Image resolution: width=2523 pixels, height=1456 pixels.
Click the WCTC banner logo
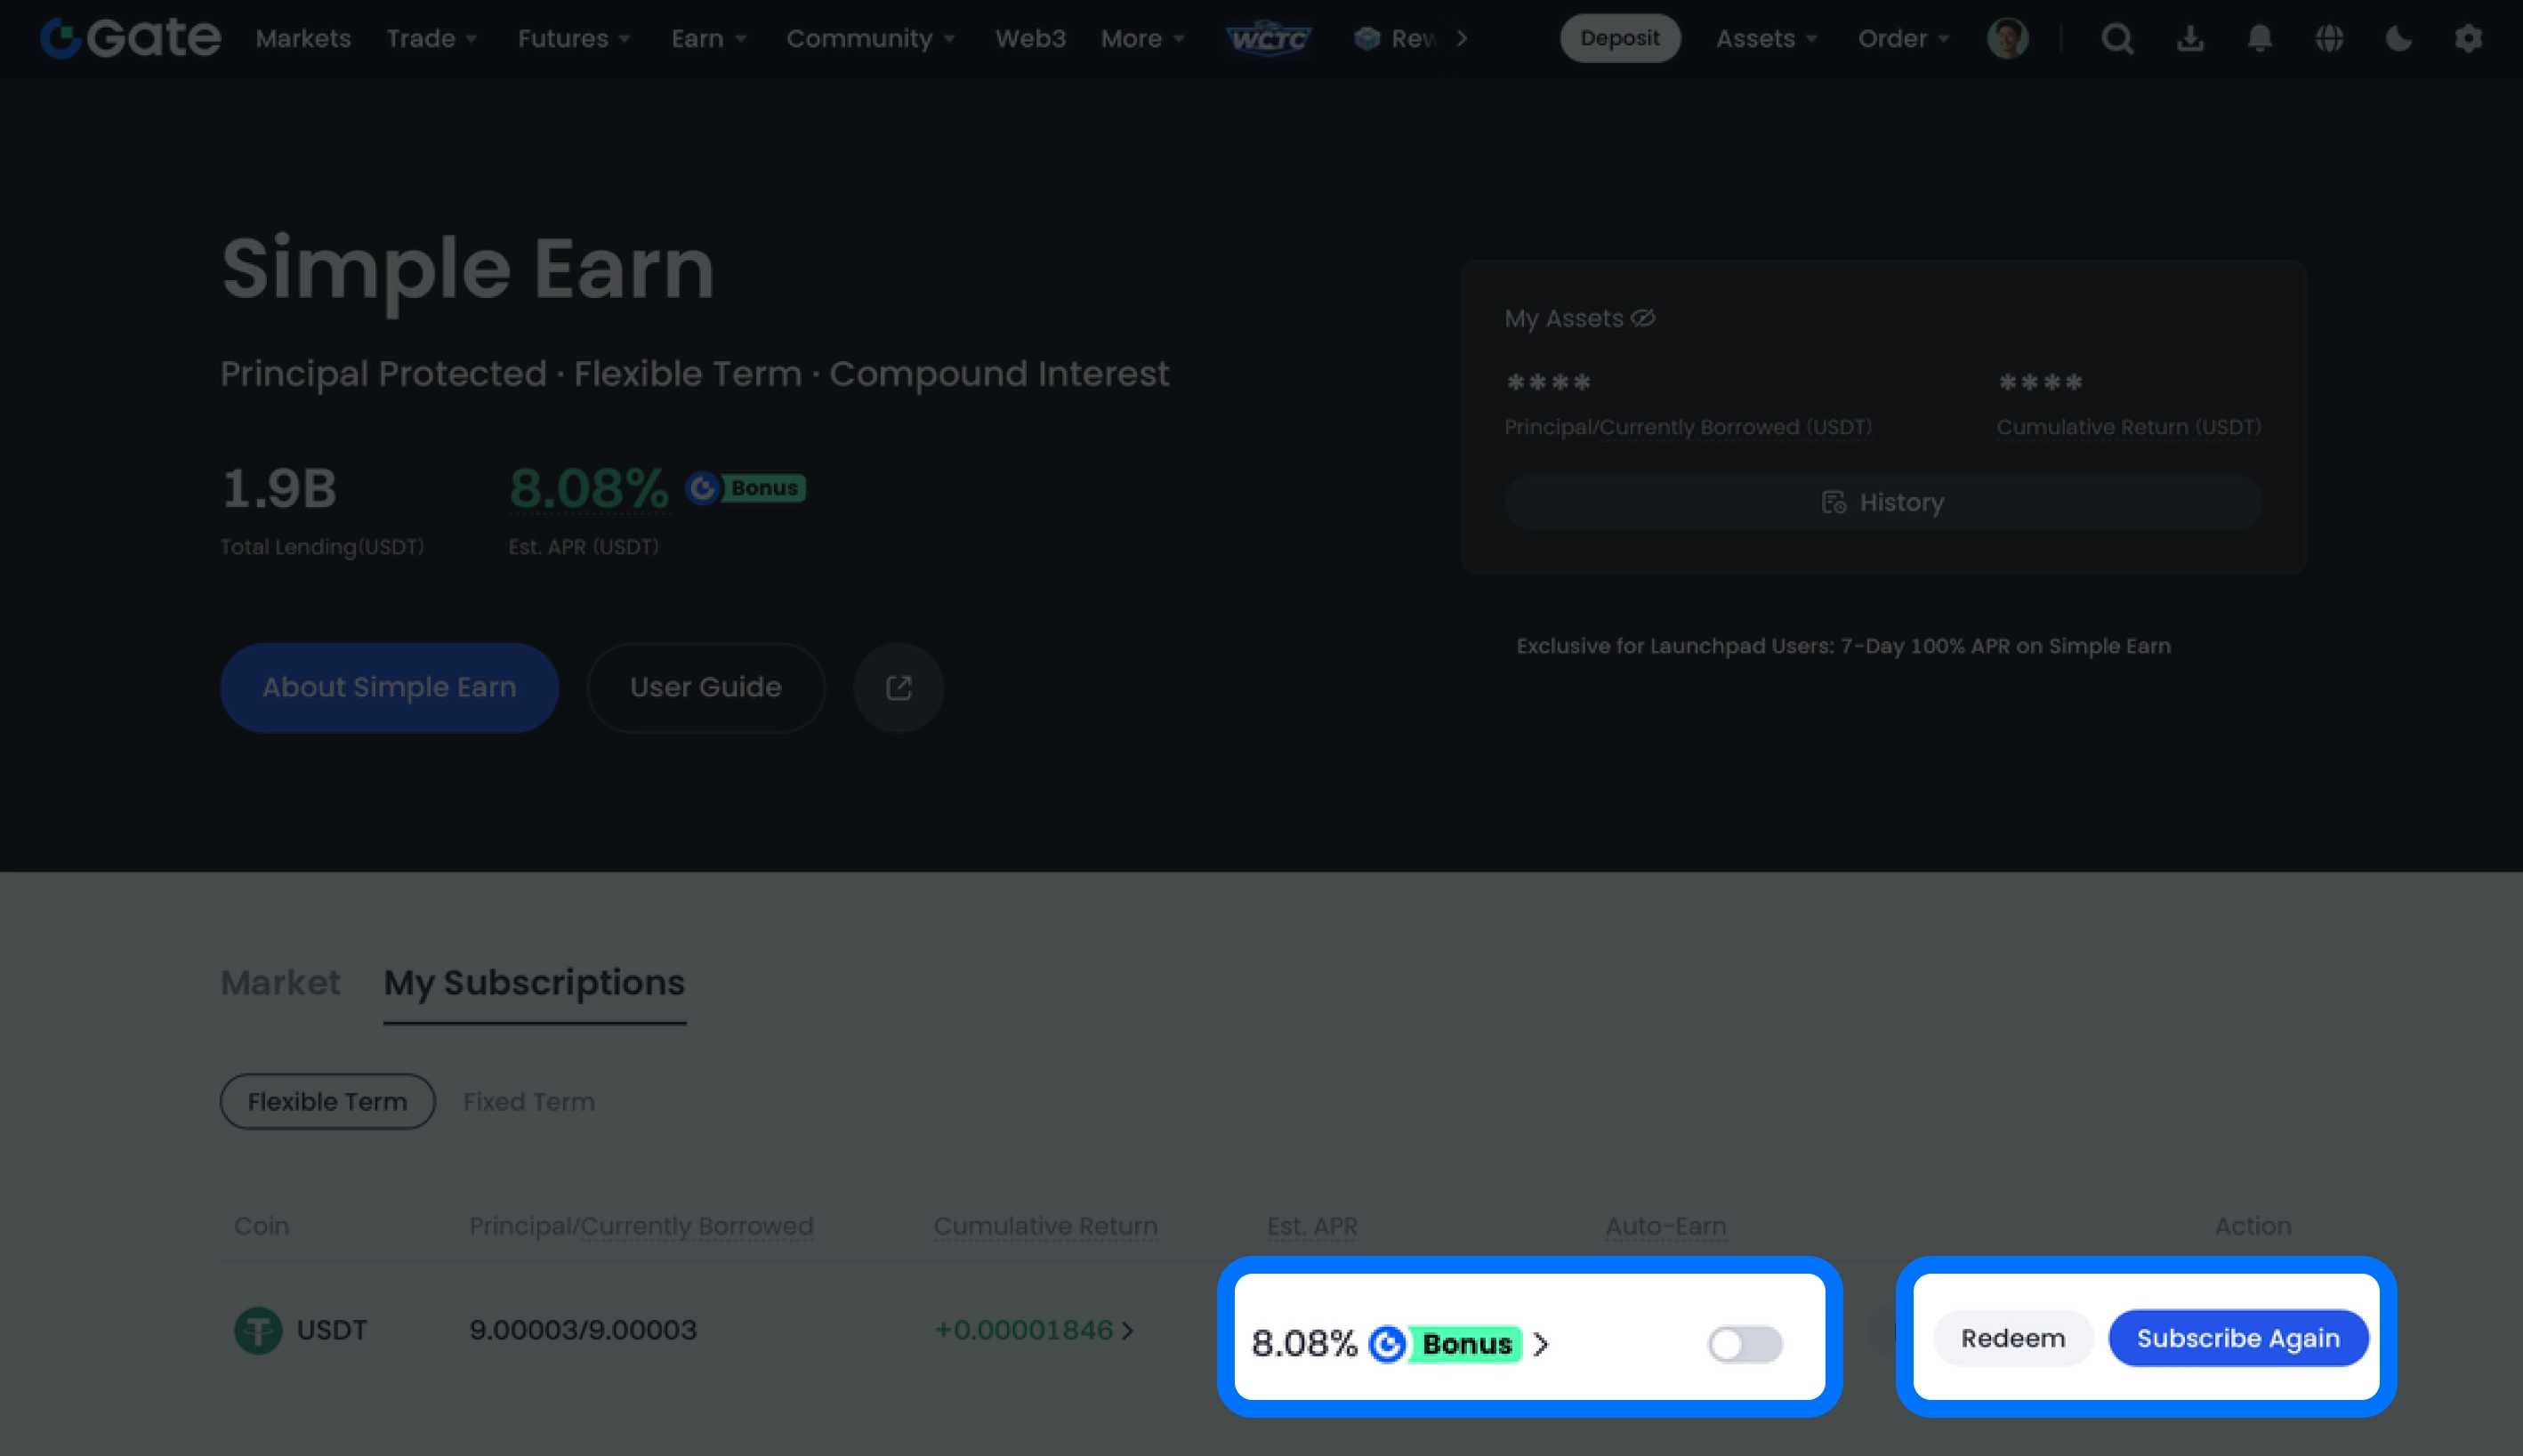(x=1268, y=39)
